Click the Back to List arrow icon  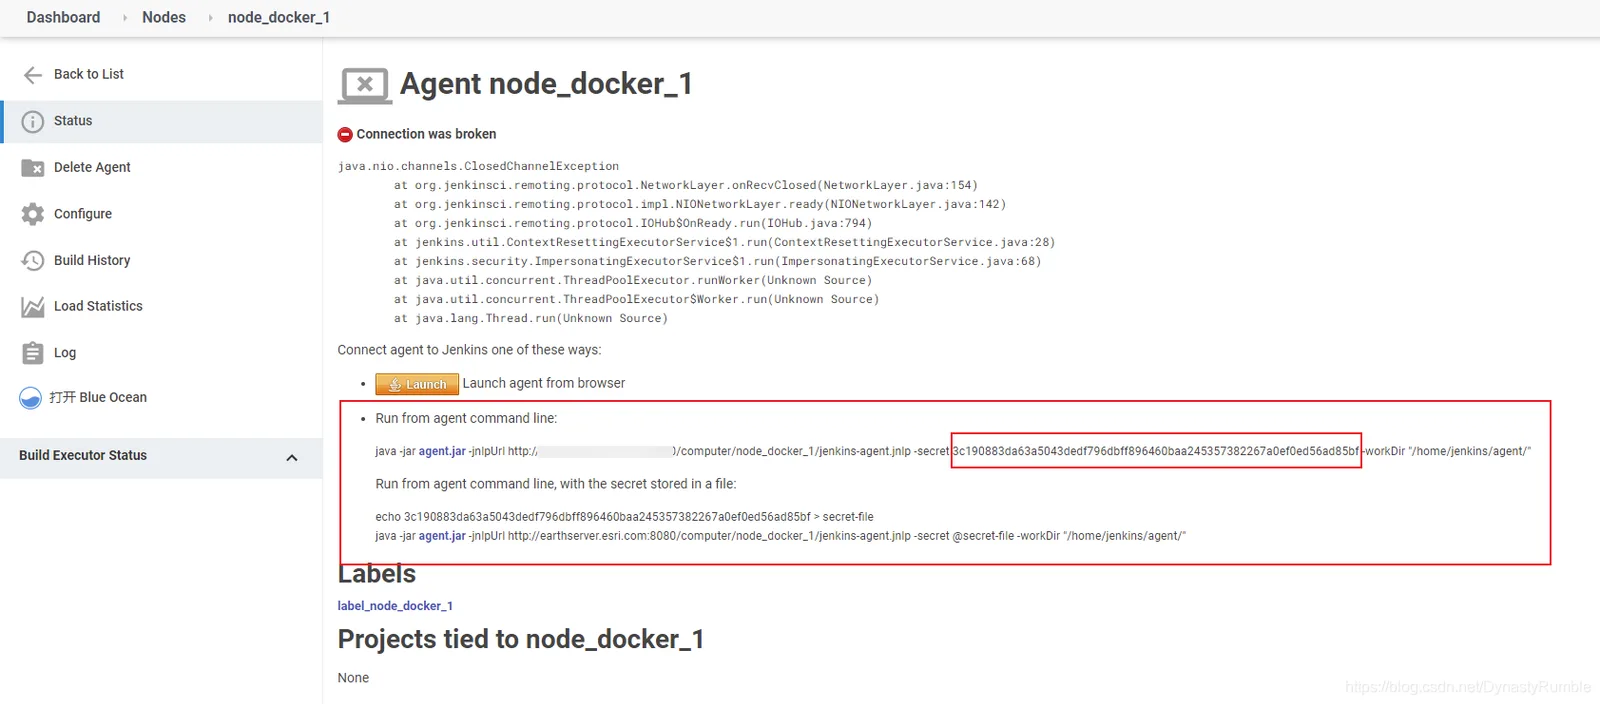(x=33, y=75)
